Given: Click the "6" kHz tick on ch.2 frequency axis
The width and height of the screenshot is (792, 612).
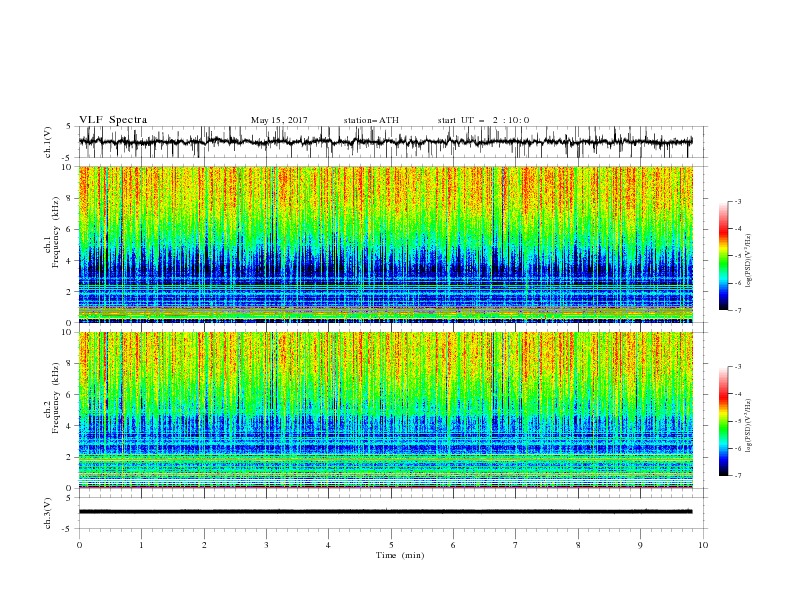Looking at the screenshot, I should tap(70, 395).
